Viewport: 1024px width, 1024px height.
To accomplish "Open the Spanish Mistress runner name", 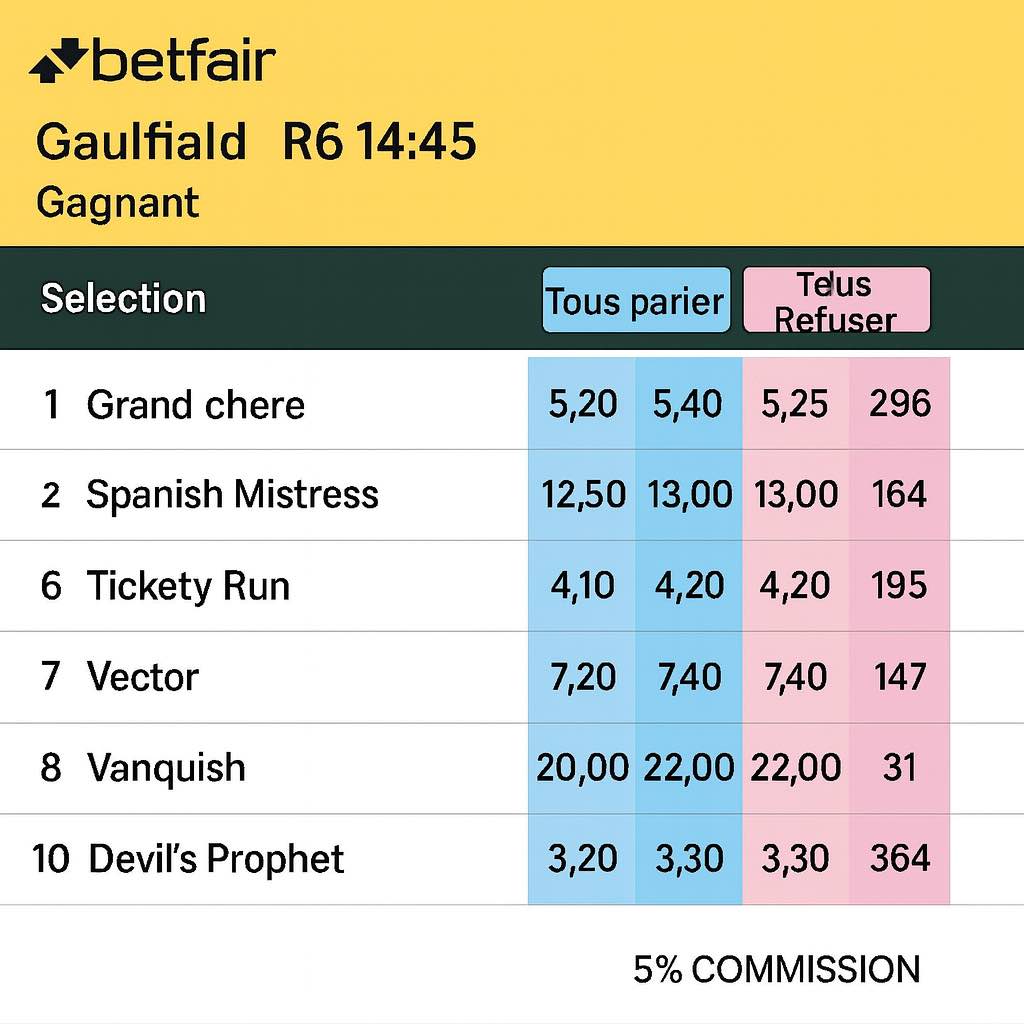I will click(232, 494).
